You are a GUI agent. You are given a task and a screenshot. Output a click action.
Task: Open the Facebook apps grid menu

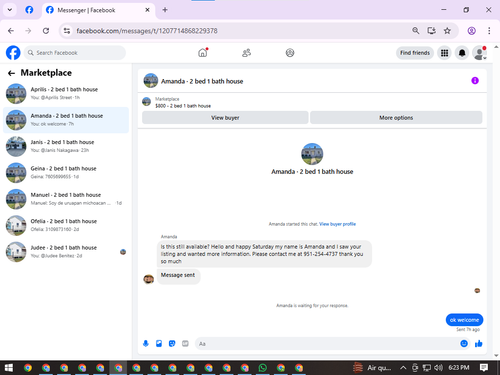444,53
